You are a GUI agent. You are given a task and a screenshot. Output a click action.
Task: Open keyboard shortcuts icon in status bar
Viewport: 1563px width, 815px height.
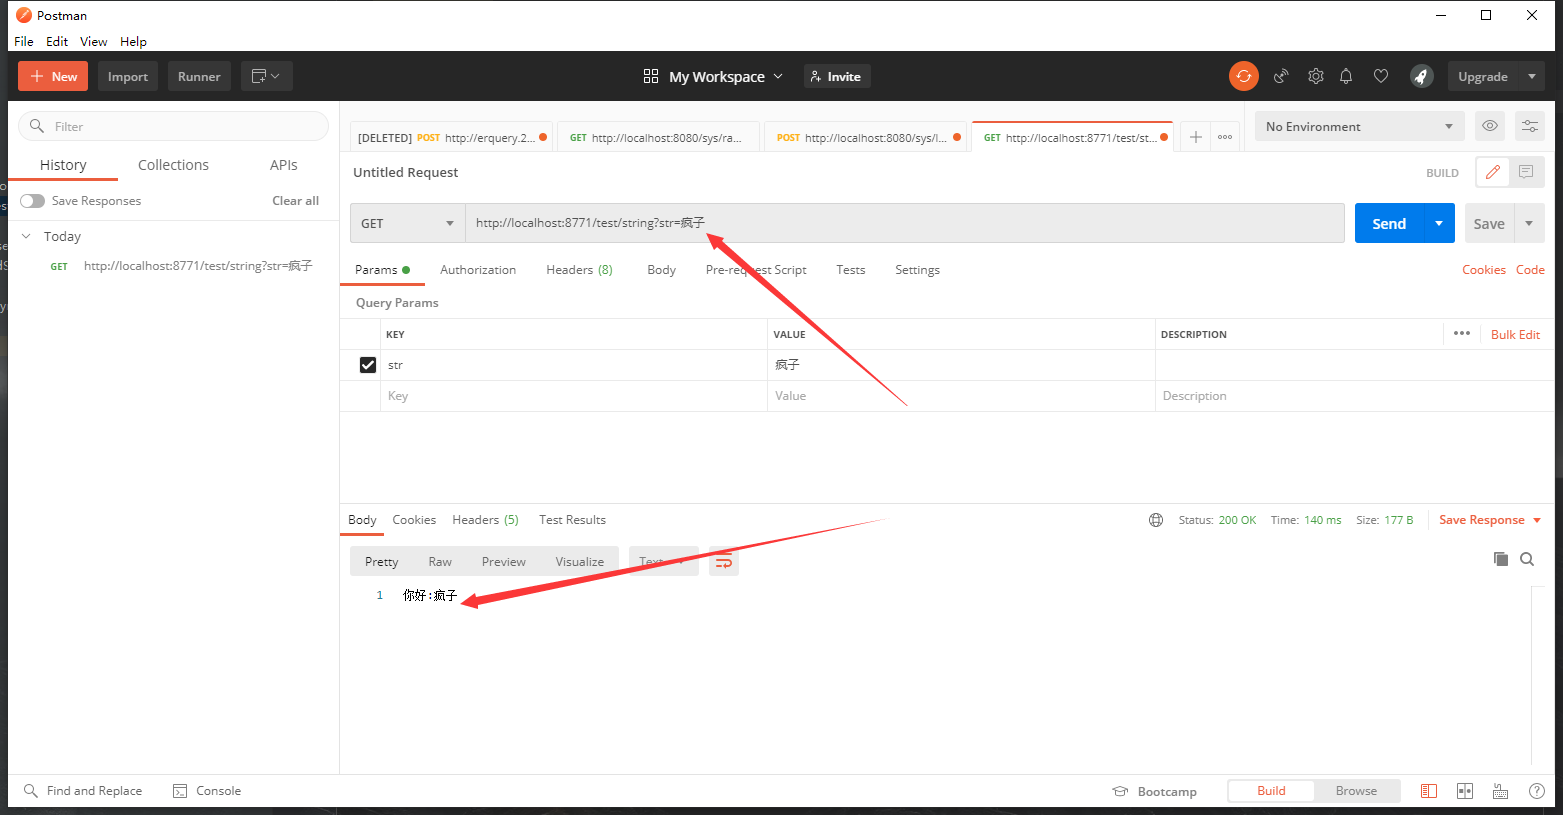click(x=1500, y=791)
